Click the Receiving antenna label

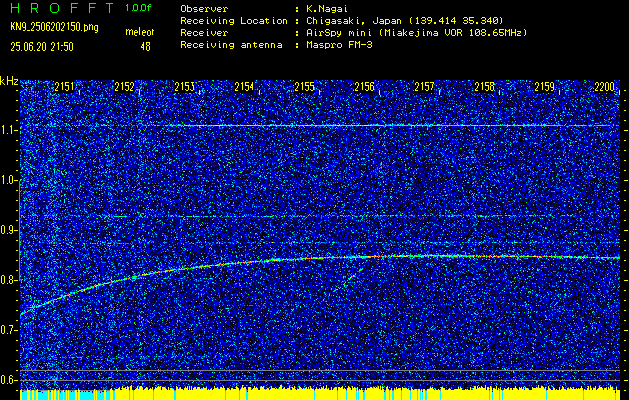click(231, 45)
